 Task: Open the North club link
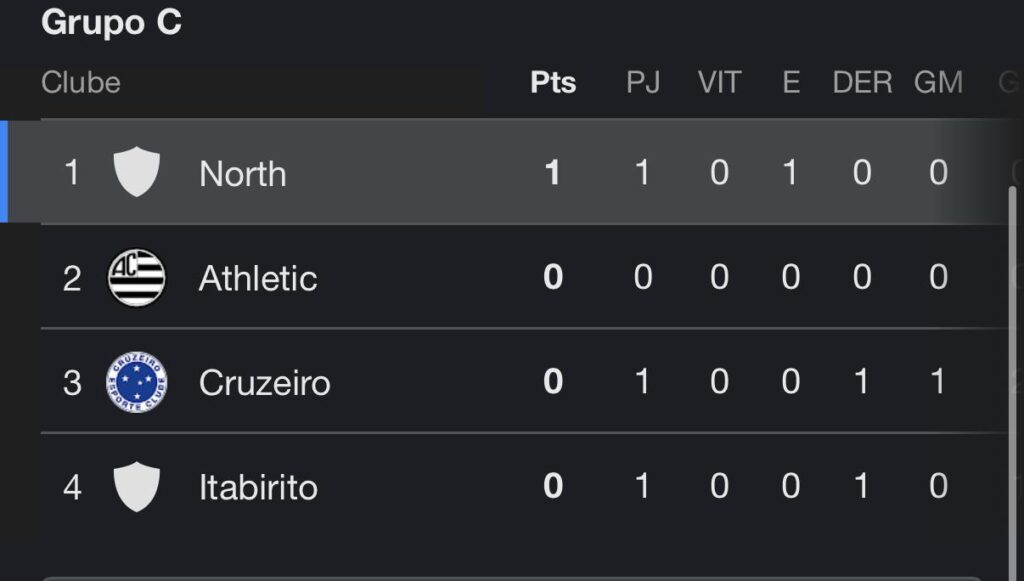(x=242, y=174)
